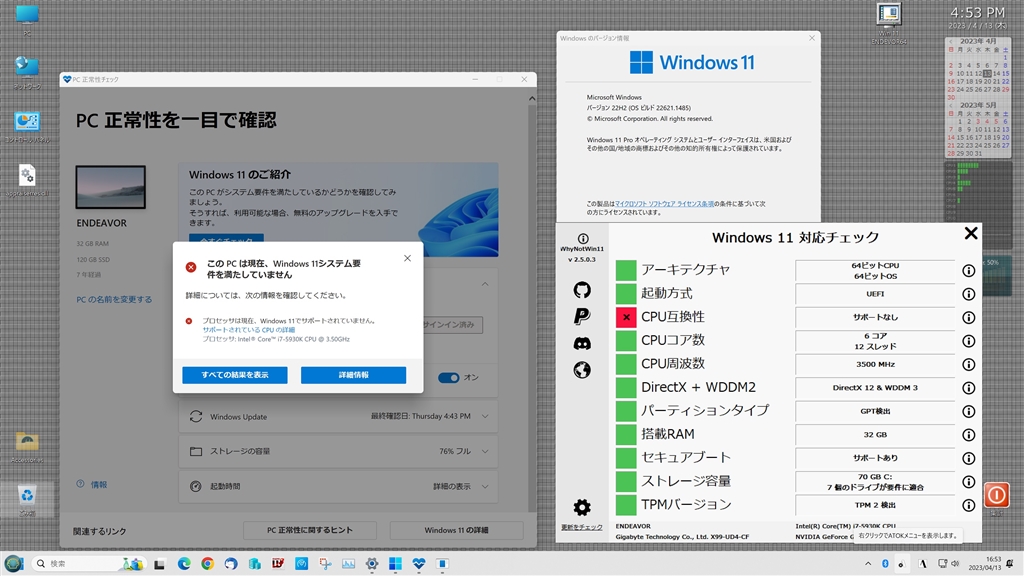Open the Recycle Bin desktop icon

[x=27, y=499]
